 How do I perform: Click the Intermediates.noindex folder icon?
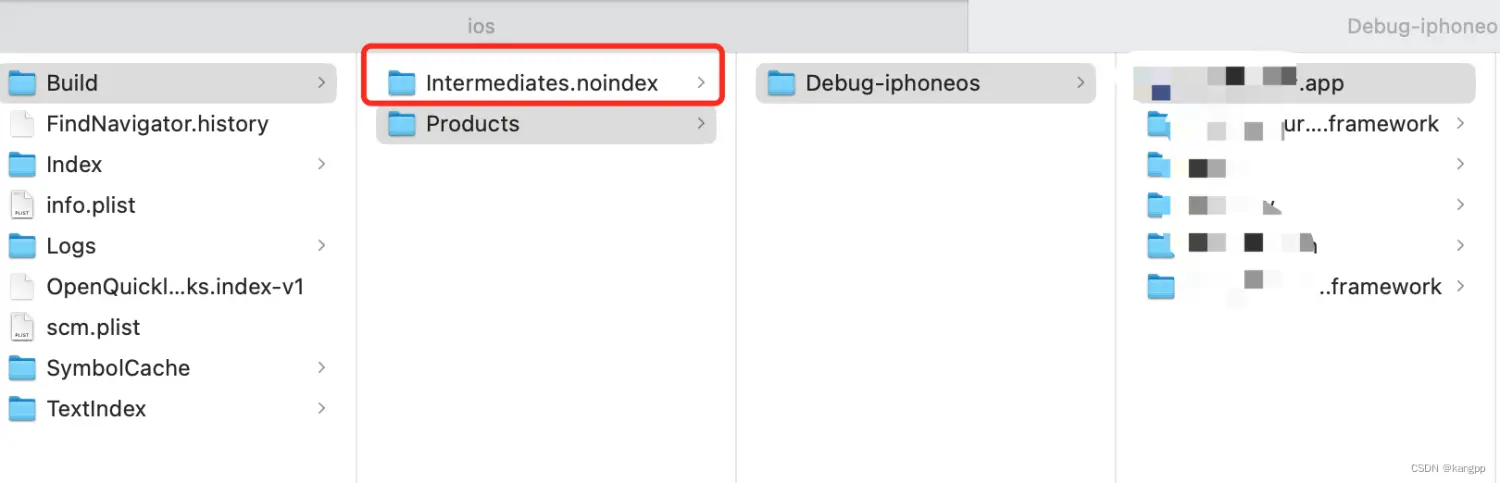402,83
